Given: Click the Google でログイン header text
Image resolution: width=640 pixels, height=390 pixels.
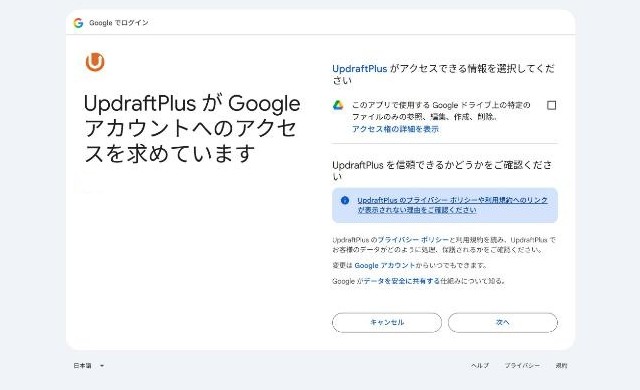Looking at the screenshot, I should tap(119, 23).
